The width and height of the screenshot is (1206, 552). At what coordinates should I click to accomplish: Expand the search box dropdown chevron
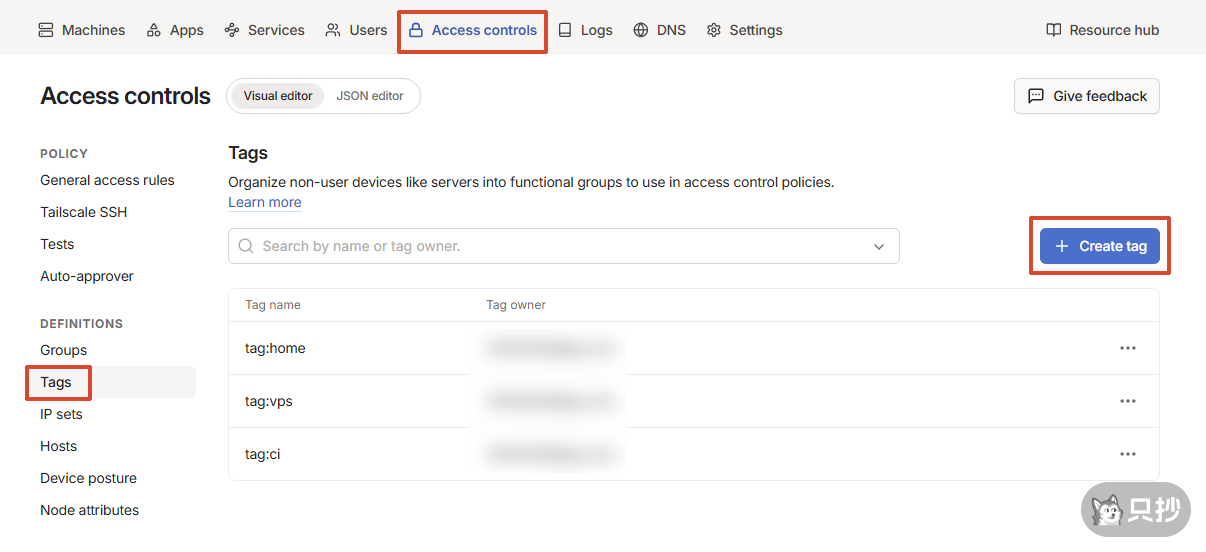(879, 246)
